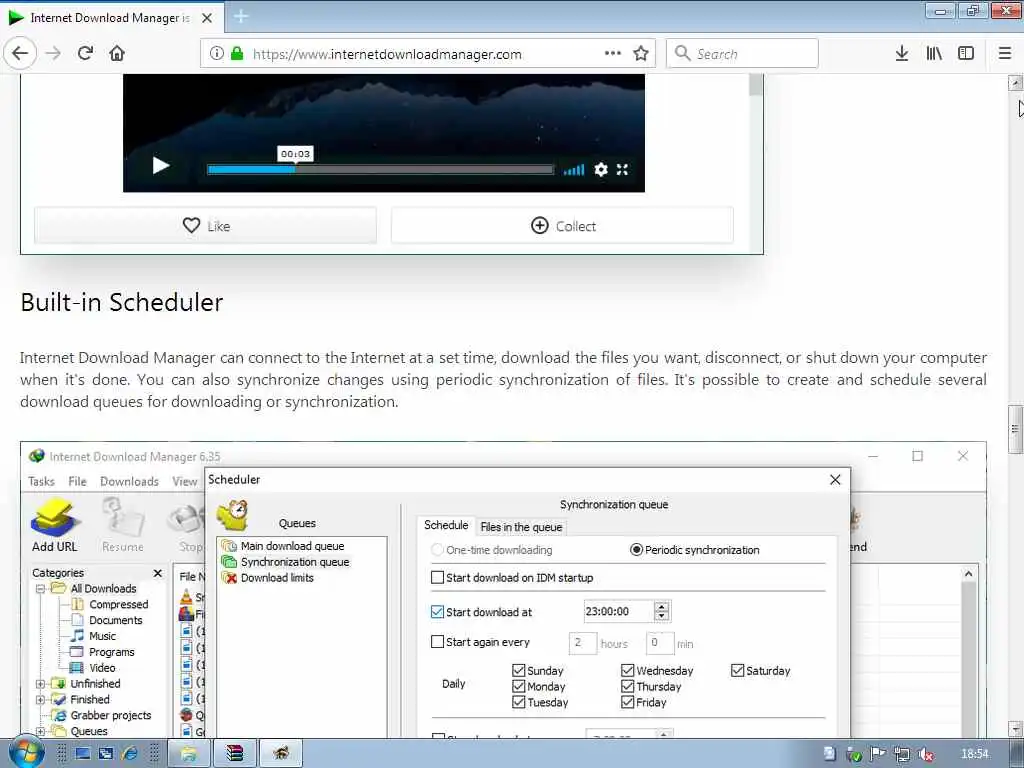Image resolution: width=1024 pixels, height=768 pixels.
Task: Choose Periodic synchronization radio option
Action: [636, 550]
